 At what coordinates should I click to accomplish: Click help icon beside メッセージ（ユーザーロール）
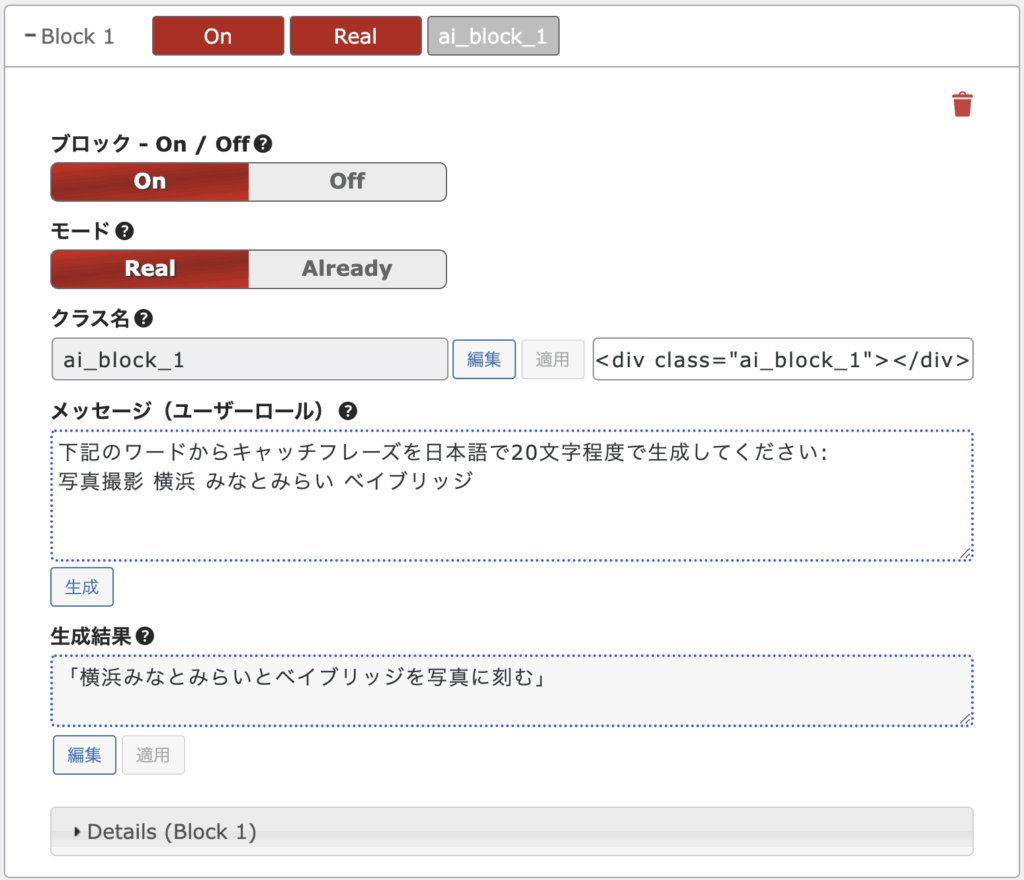[348, 411]
